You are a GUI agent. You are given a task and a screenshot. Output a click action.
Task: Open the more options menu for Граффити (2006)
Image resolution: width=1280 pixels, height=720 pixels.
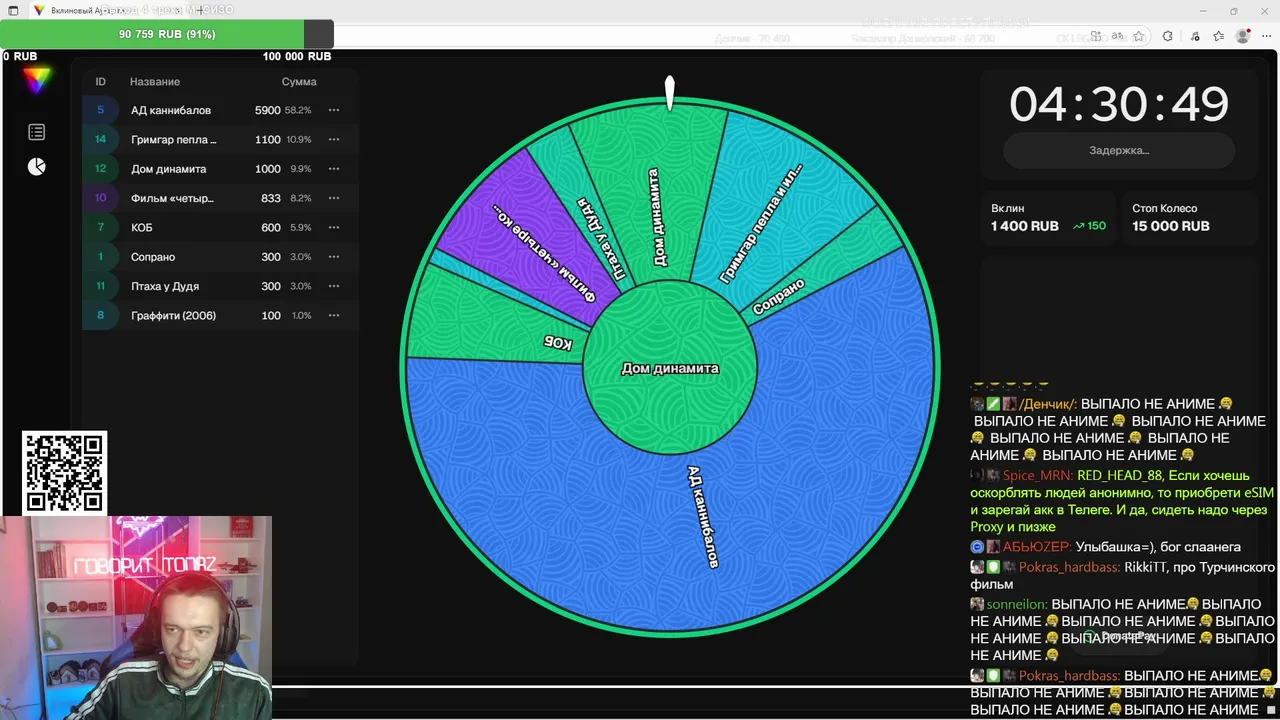(x=334, y=315)
